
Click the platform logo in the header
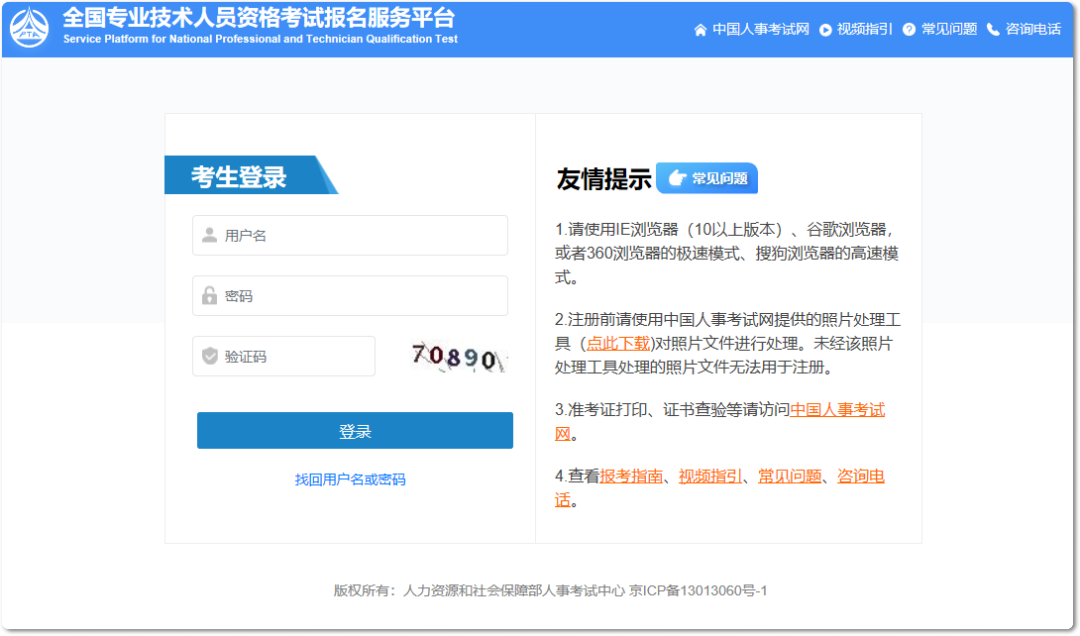[30, 29]
